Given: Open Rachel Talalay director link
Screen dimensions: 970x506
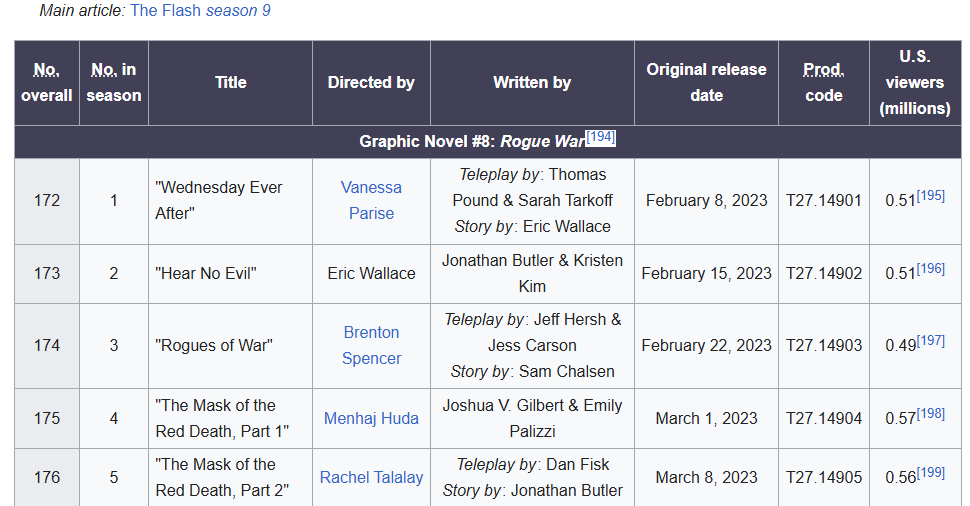Looking at the screenshot, I should [x=371, y=477].
